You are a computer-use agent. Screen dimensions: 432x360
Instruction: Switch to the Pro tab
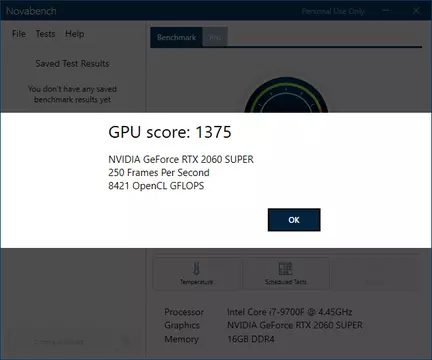pos(215,37)
